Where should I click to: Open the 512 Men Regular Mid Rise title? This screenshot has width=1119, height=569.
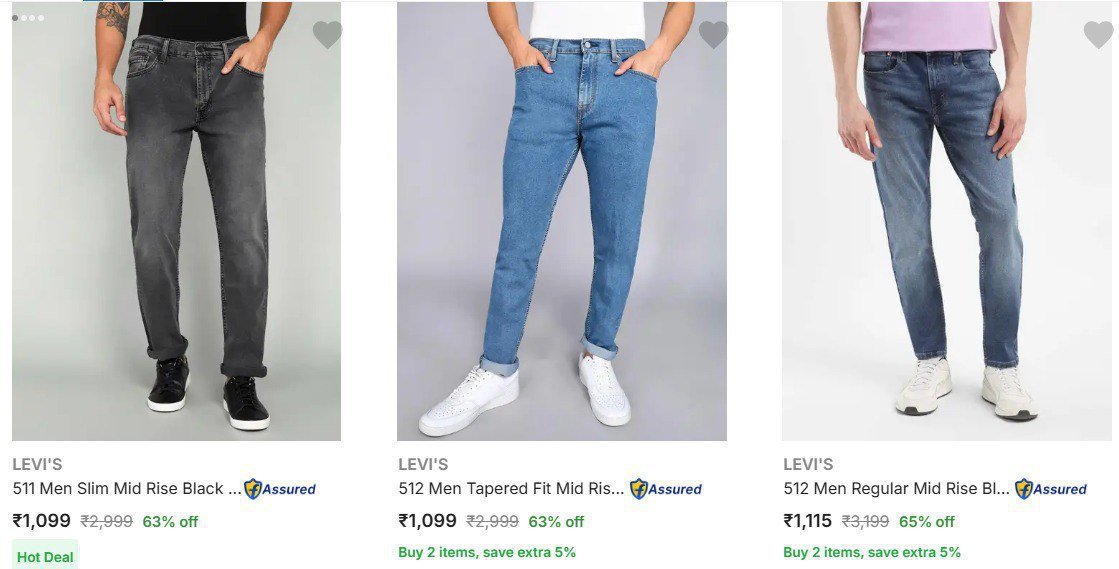[x=896, y=489]
